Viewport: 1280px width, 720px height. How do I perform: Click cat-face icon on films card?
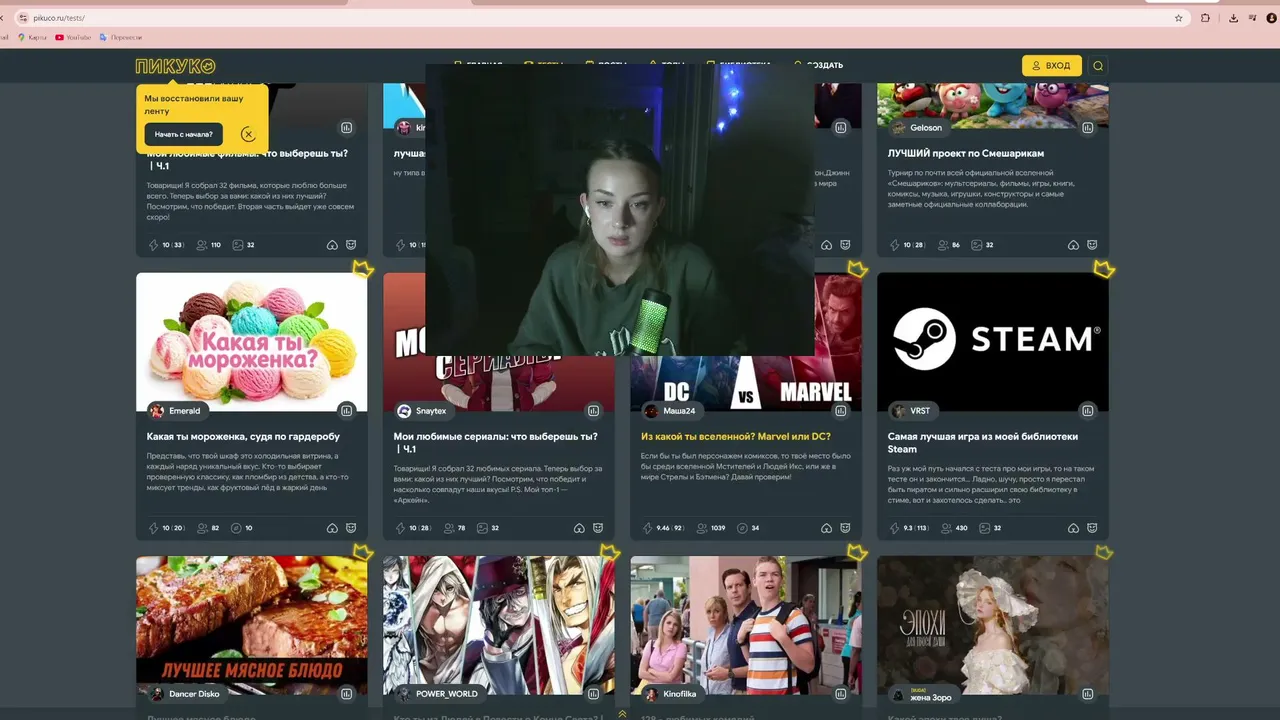tap(351, 245)
